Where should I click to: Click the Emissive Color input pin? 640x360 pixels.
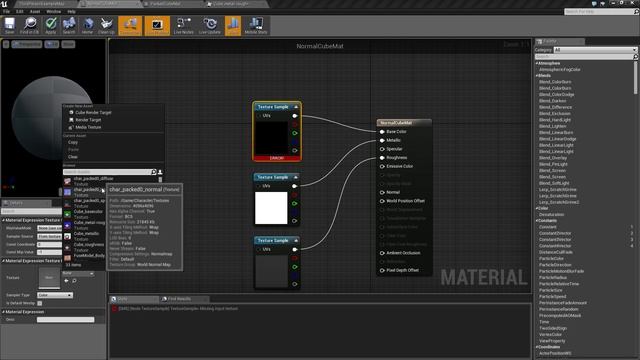click(x=382, y=166)
